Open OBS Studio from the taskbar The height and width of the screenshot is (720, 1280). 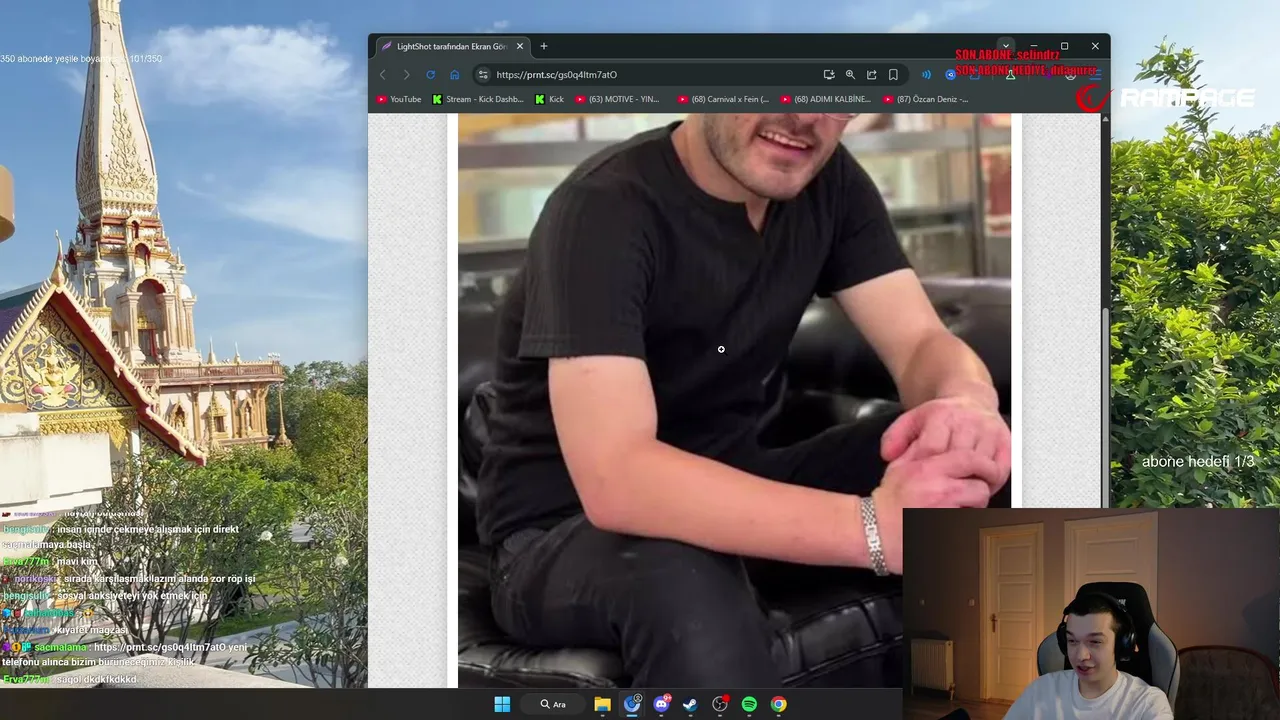720,704
